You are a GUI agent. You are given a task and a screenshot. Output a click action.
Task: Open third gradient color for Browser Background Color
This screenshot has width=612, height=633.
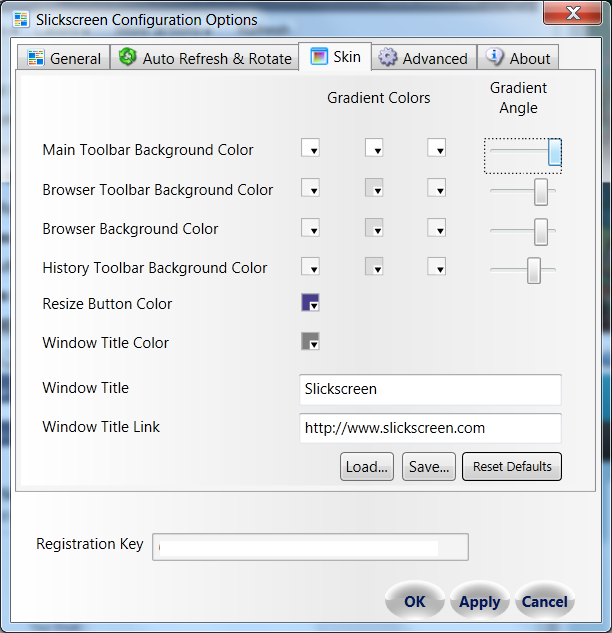pos(436,228)
